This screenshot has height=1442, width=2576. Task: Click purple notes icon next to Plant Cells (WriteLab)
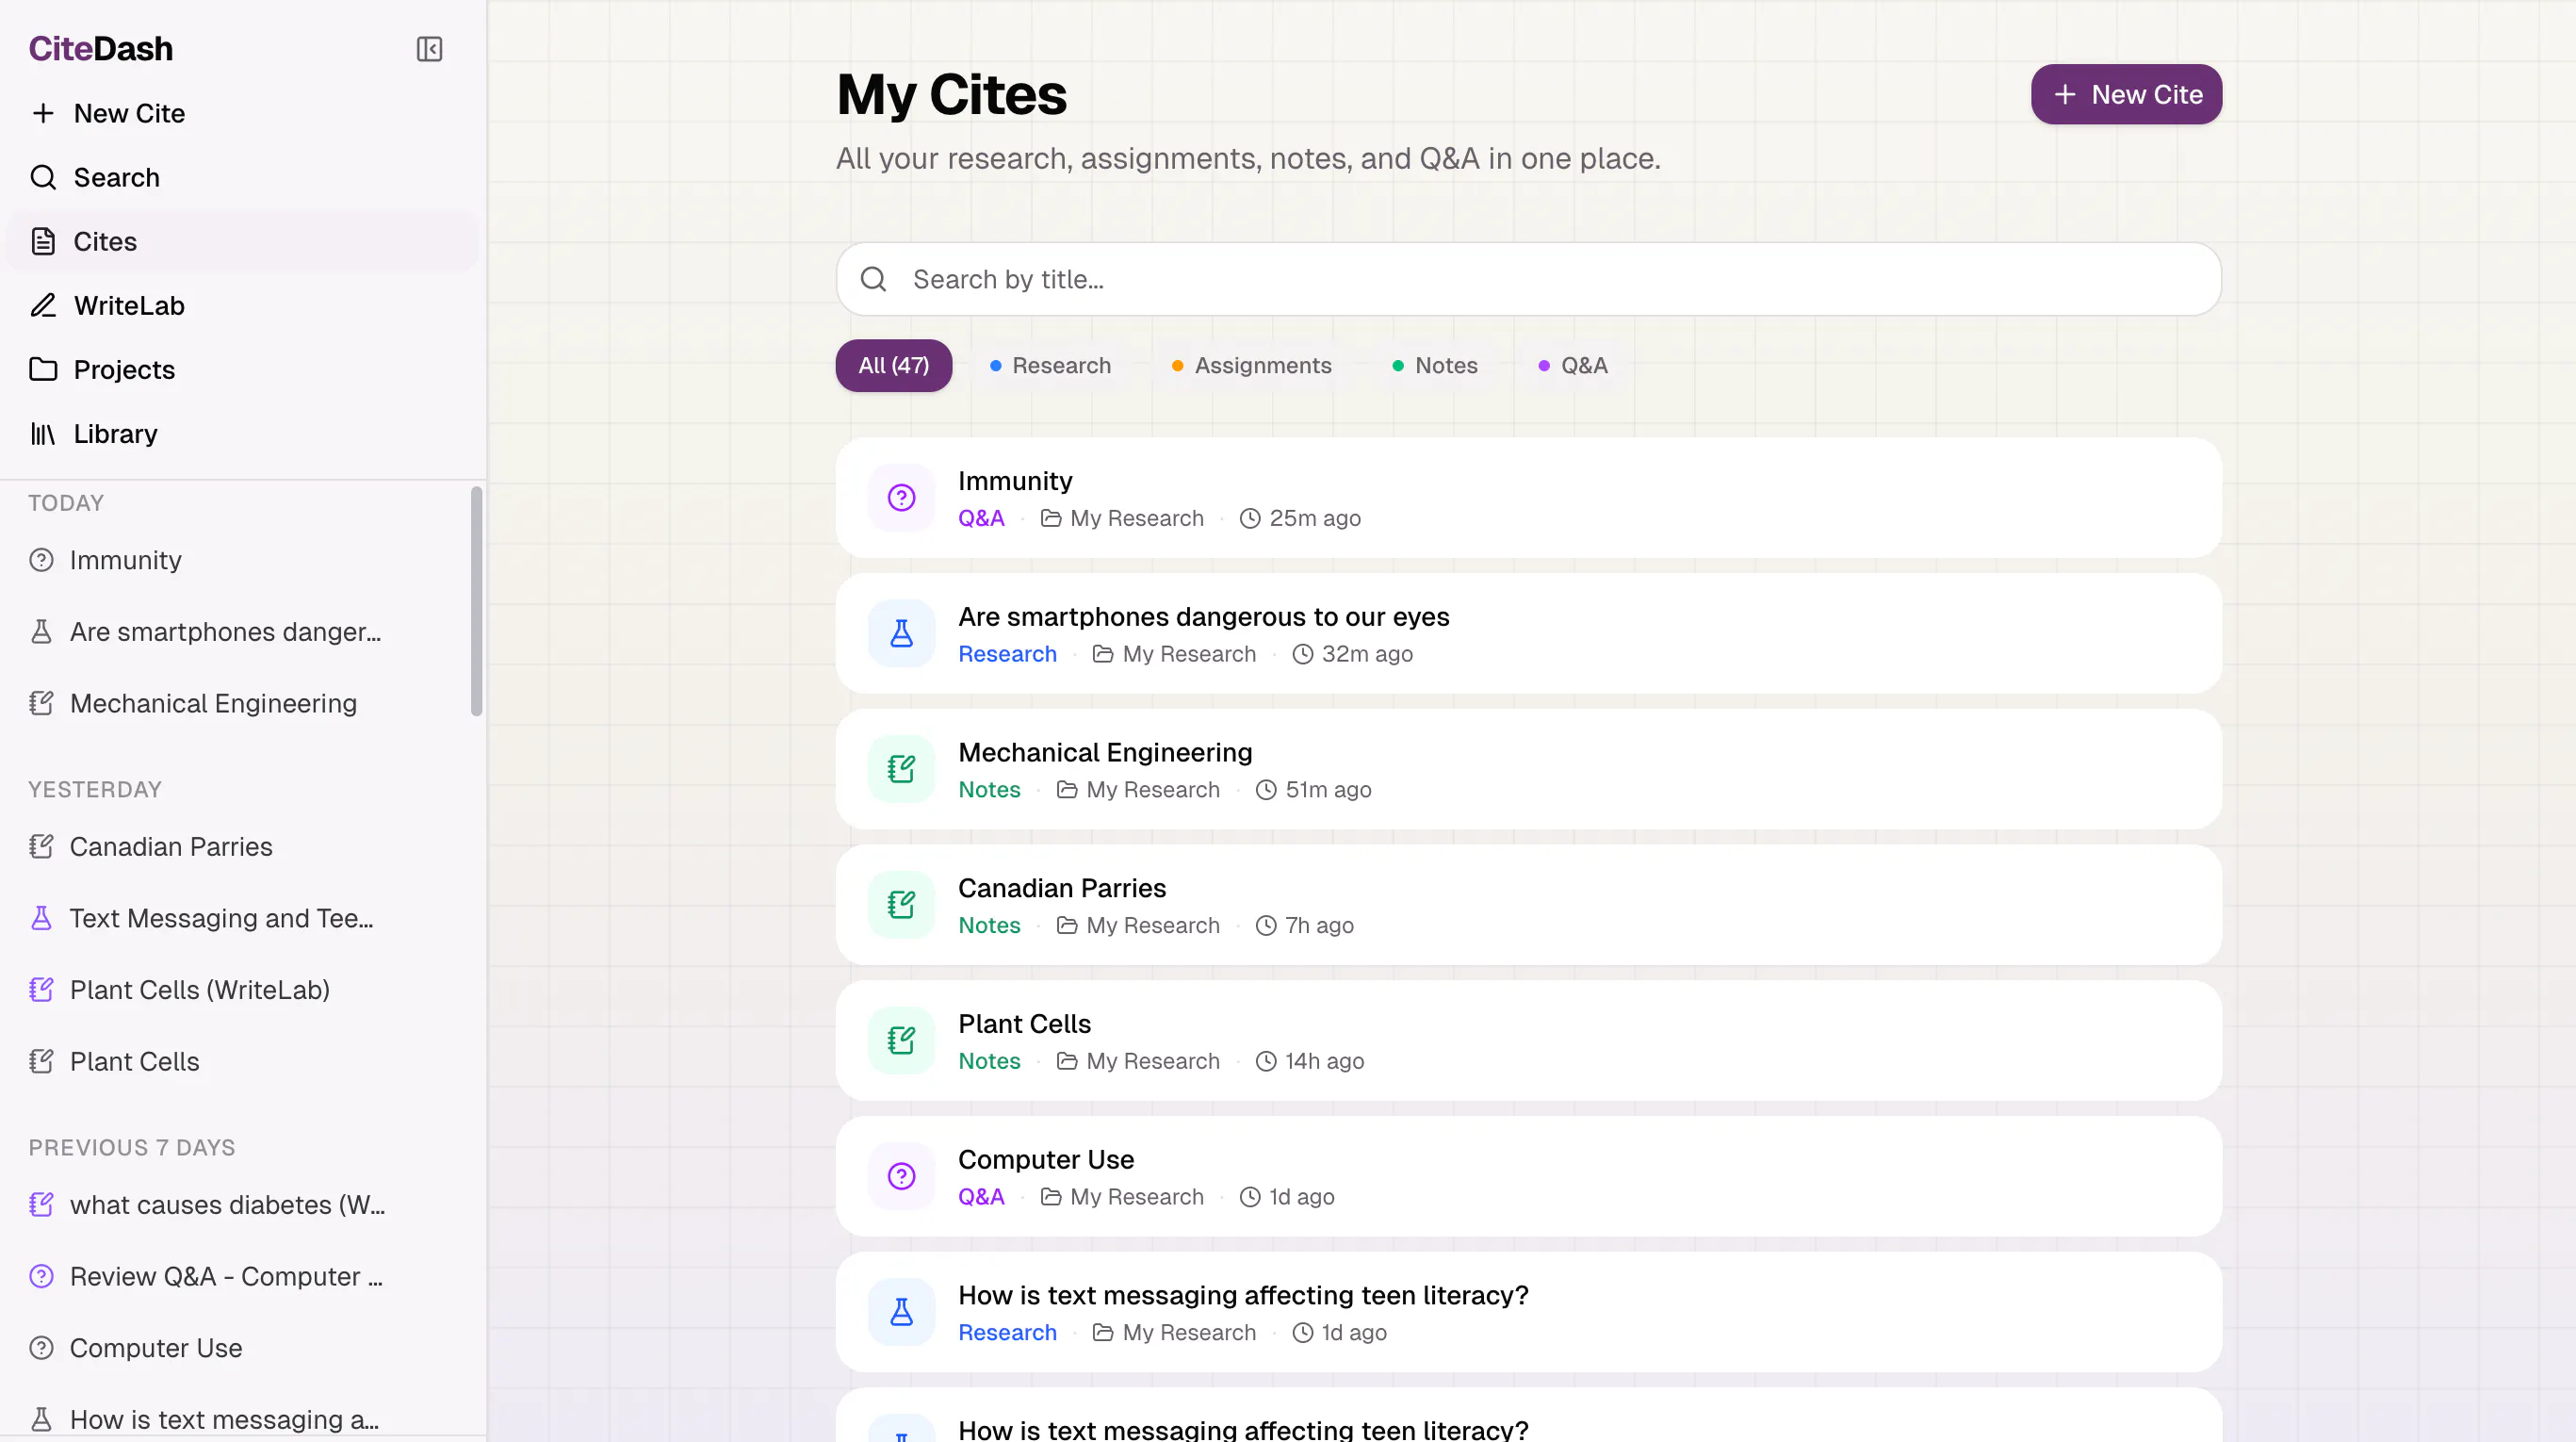(41, 990)
